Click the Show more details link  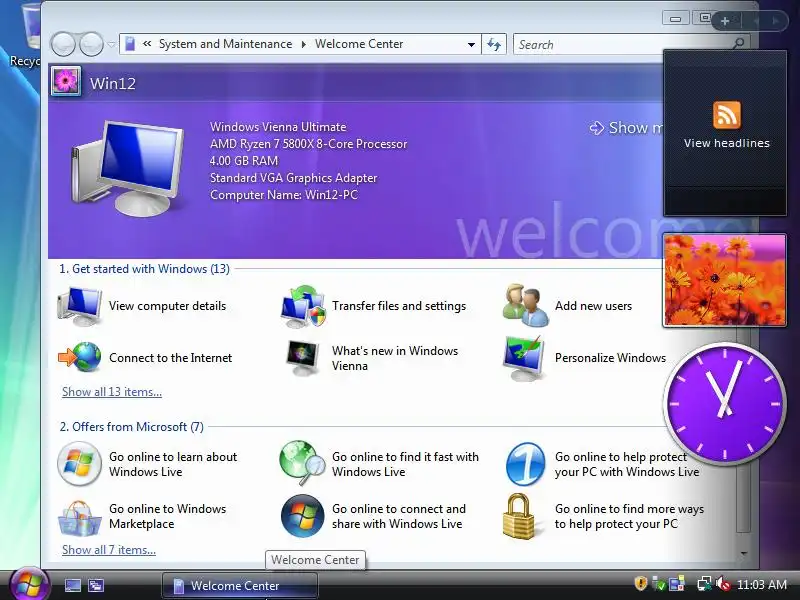tap(627, 128)
